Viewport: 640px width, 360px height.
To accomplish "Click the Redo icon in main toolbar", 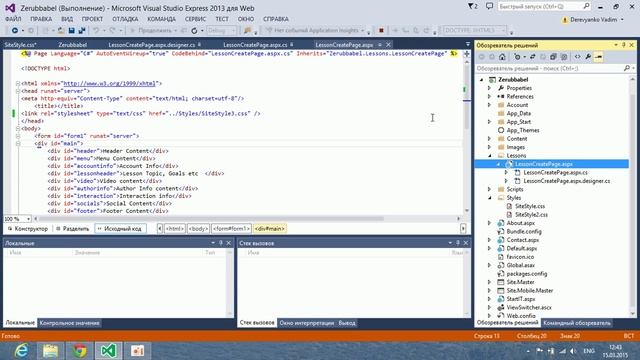I will tap(112, 30).
